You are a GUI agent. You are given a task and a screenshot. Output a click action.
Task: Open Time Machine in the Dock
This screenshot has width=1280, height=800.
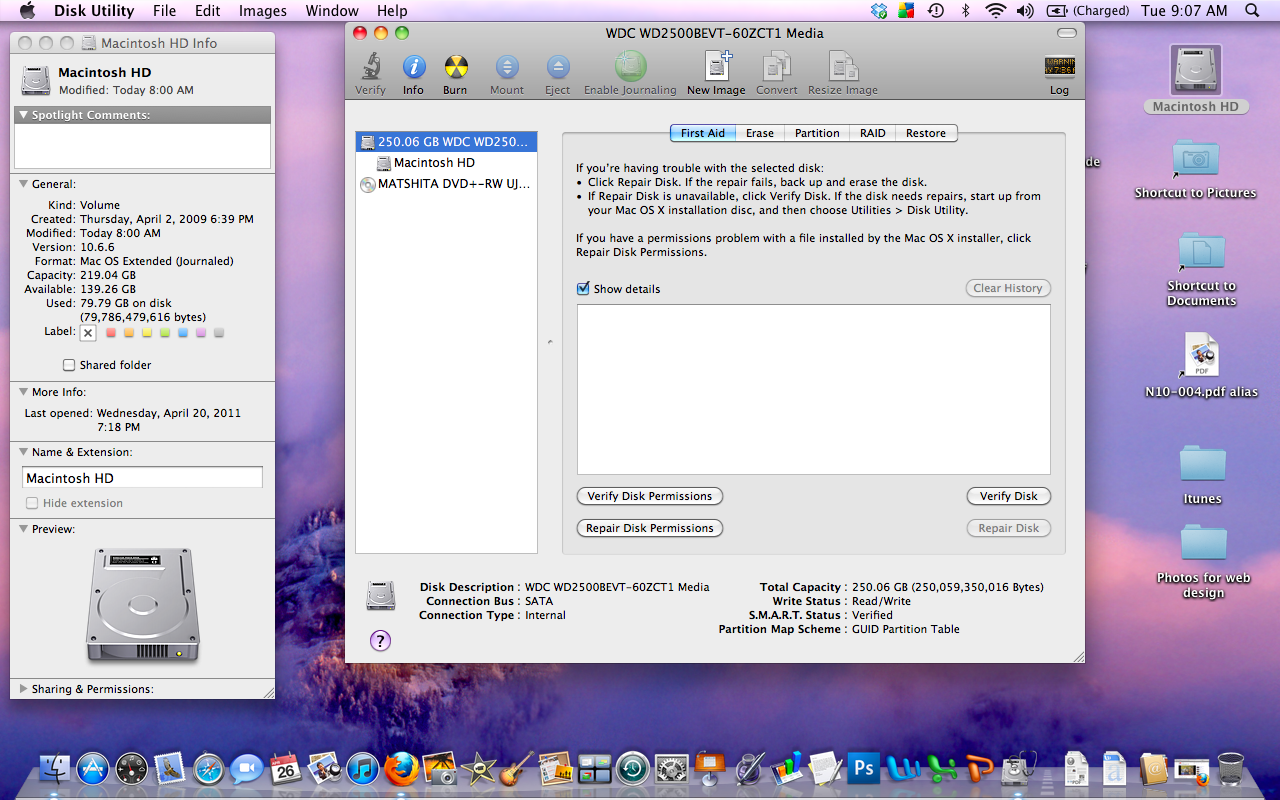[633, 768]
